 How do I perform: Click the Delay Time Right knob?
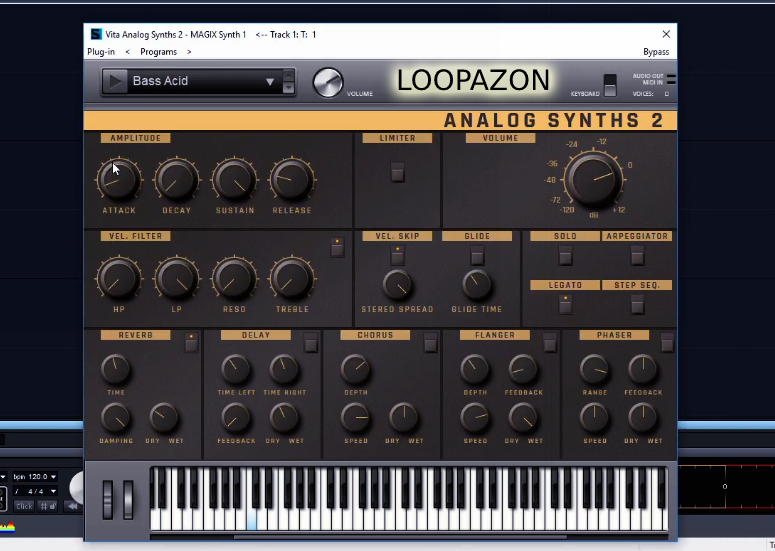point(284,370)
